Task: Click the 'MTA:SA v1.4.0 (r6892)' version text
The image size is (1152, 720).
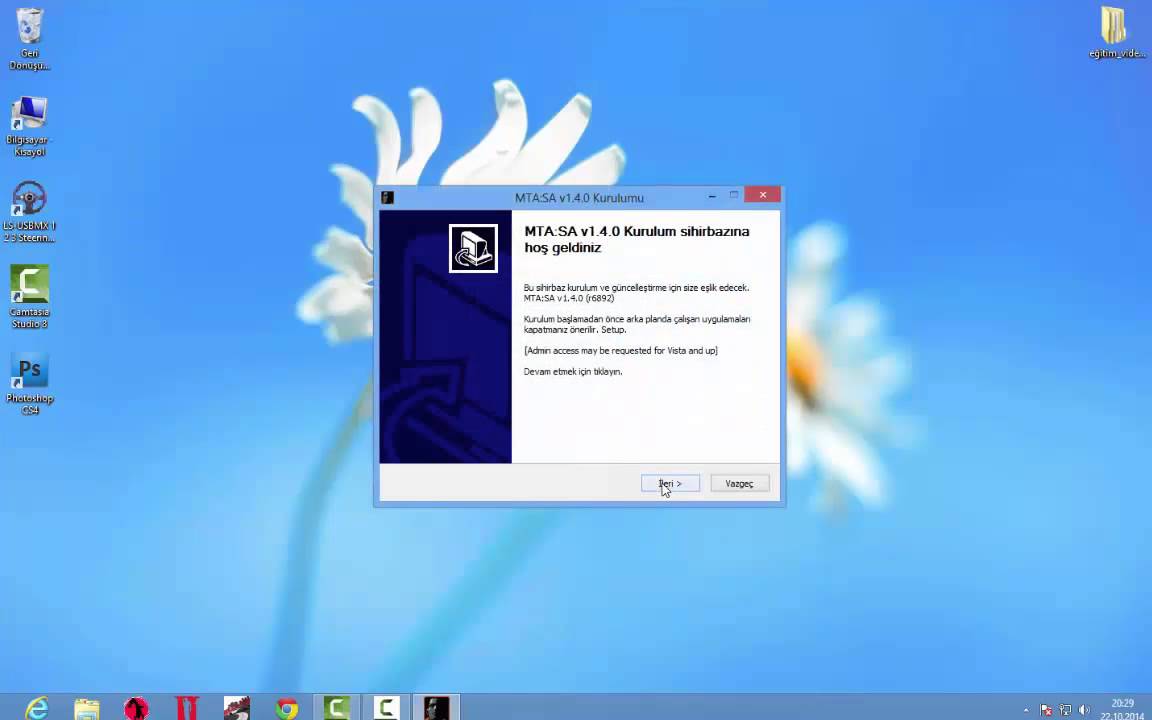Action: pos(569,298)
